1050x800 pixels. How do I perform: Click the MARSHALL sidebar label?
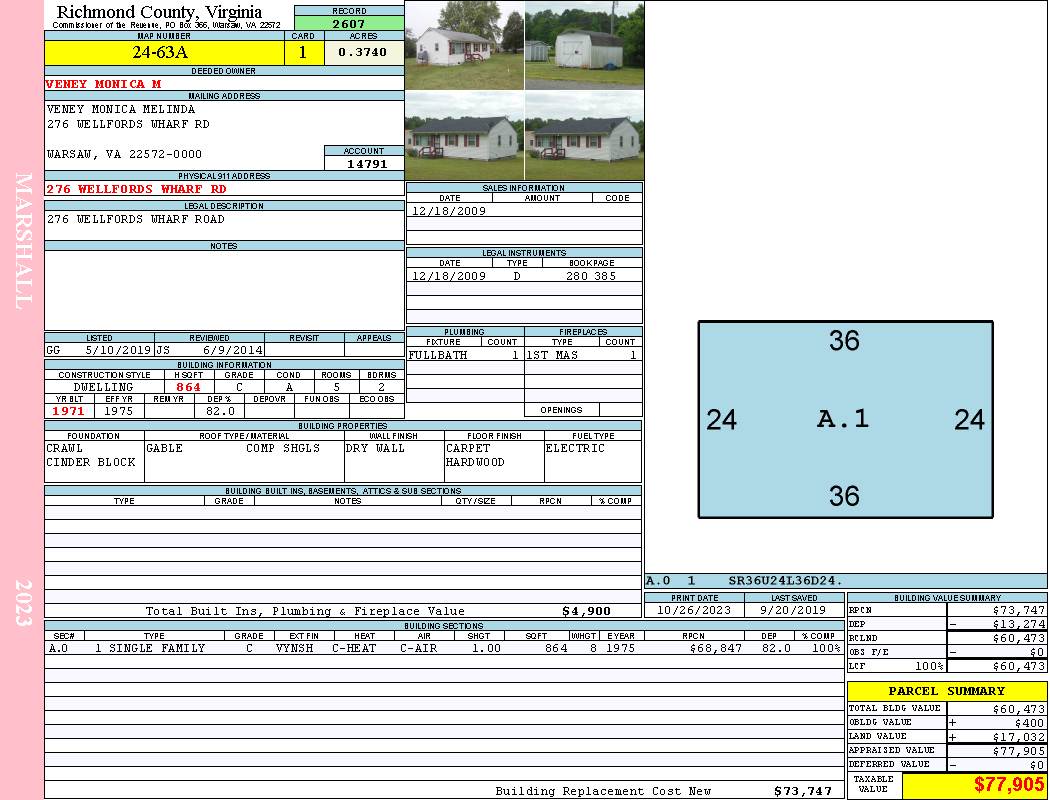[x=23, y=241]
